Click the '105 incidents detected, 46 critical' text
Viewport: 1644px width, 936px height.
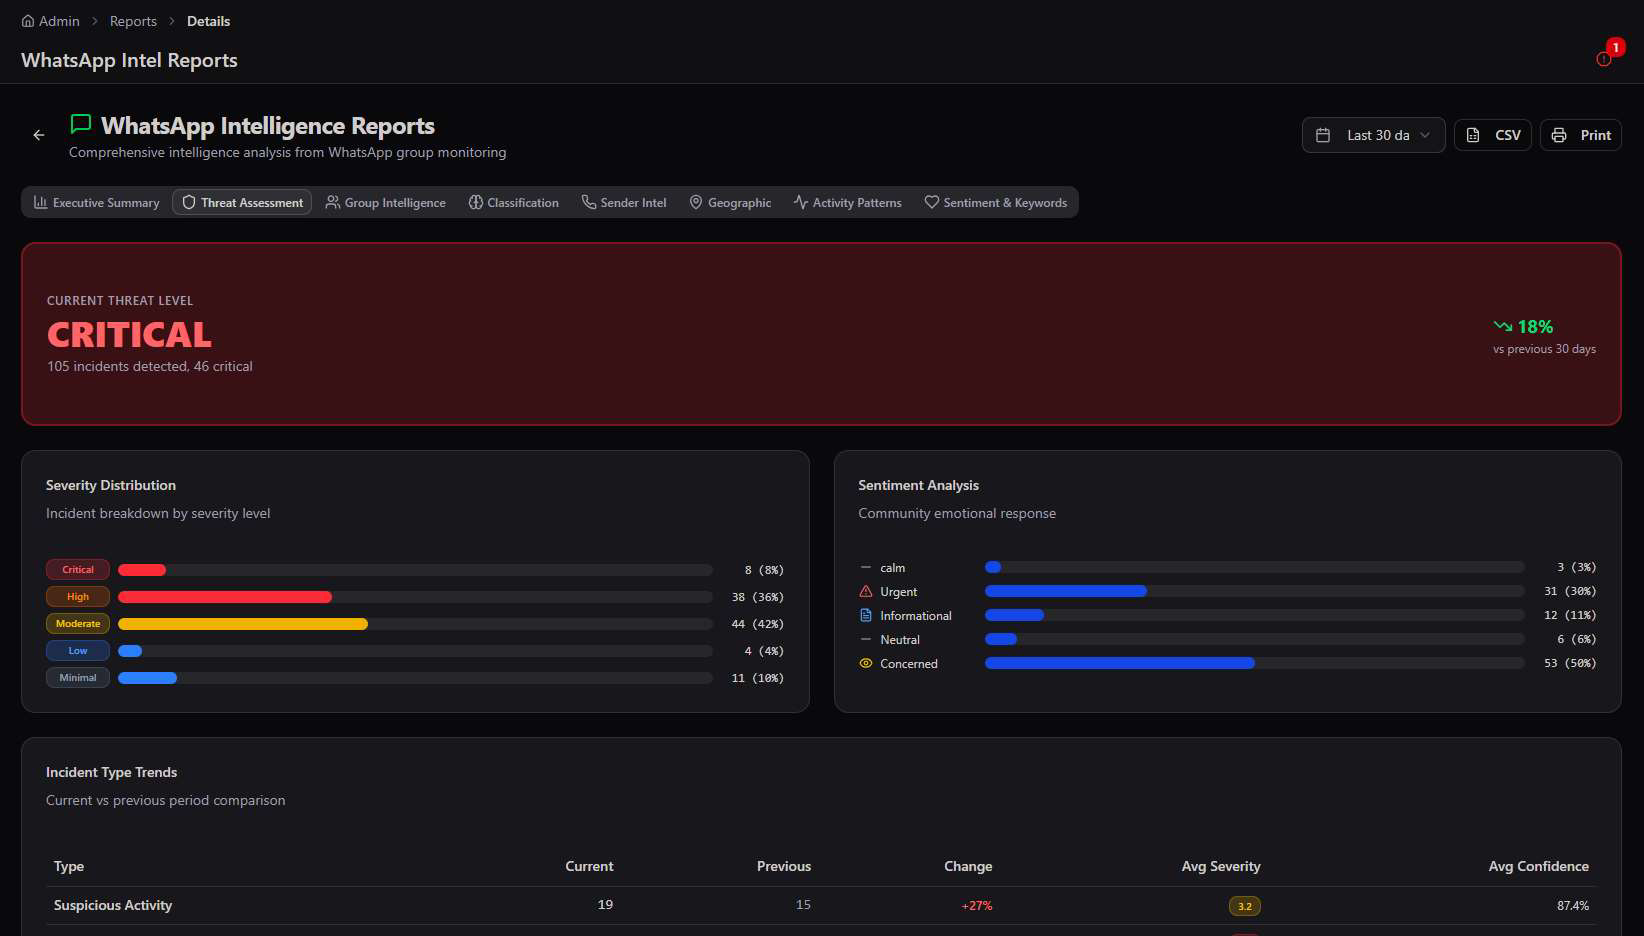pos(150,366)
